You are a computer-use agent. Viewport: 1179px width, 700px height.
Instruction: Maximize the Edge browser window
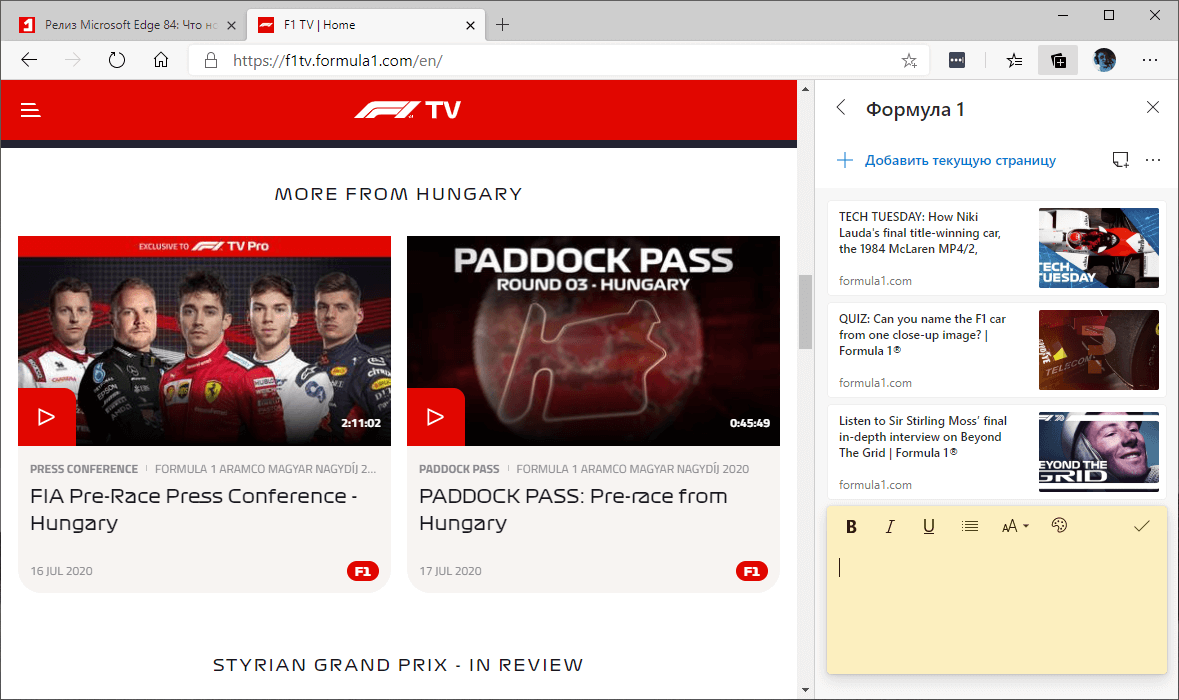pyautogui.click(x=1109, y=15)
